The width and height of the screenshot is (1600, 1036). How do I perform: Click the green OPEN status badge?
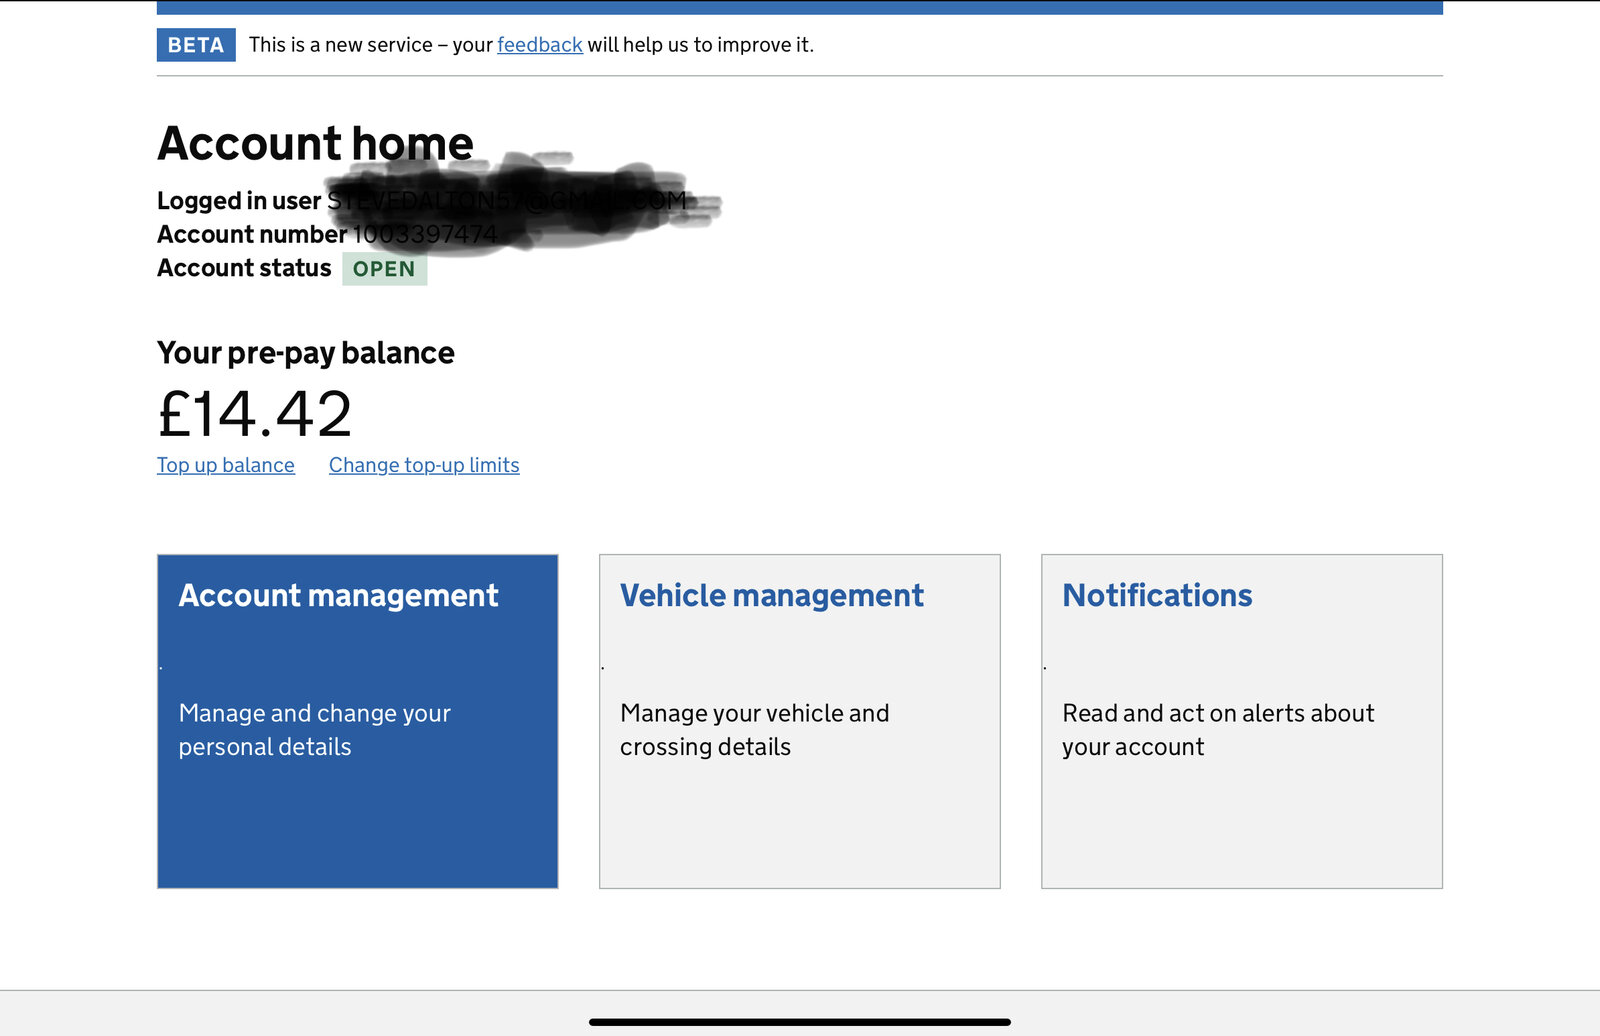pyautogui.click(x=384, y=269)
